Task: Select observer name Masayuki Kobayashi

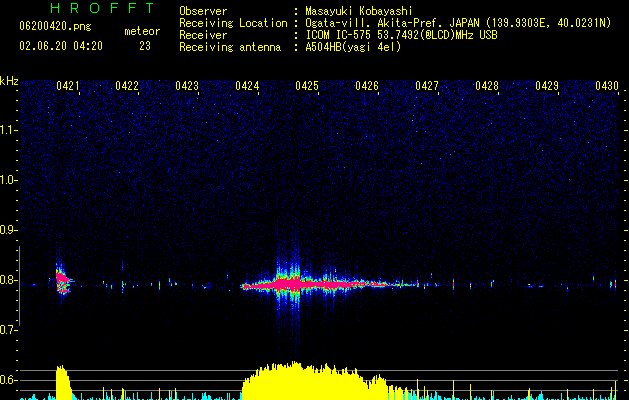Action: [x=359, y=11]
